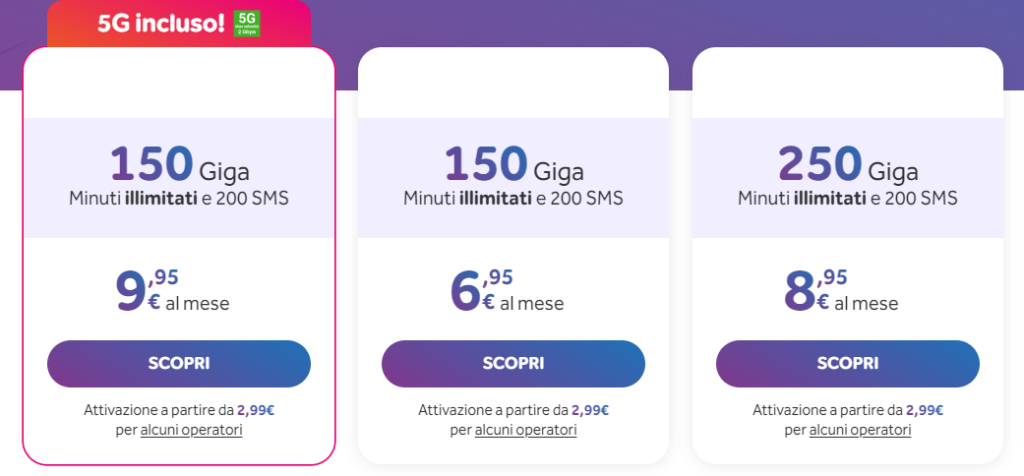Click the 2,99€ activation cost in 6,95€ card

[590, 410]
